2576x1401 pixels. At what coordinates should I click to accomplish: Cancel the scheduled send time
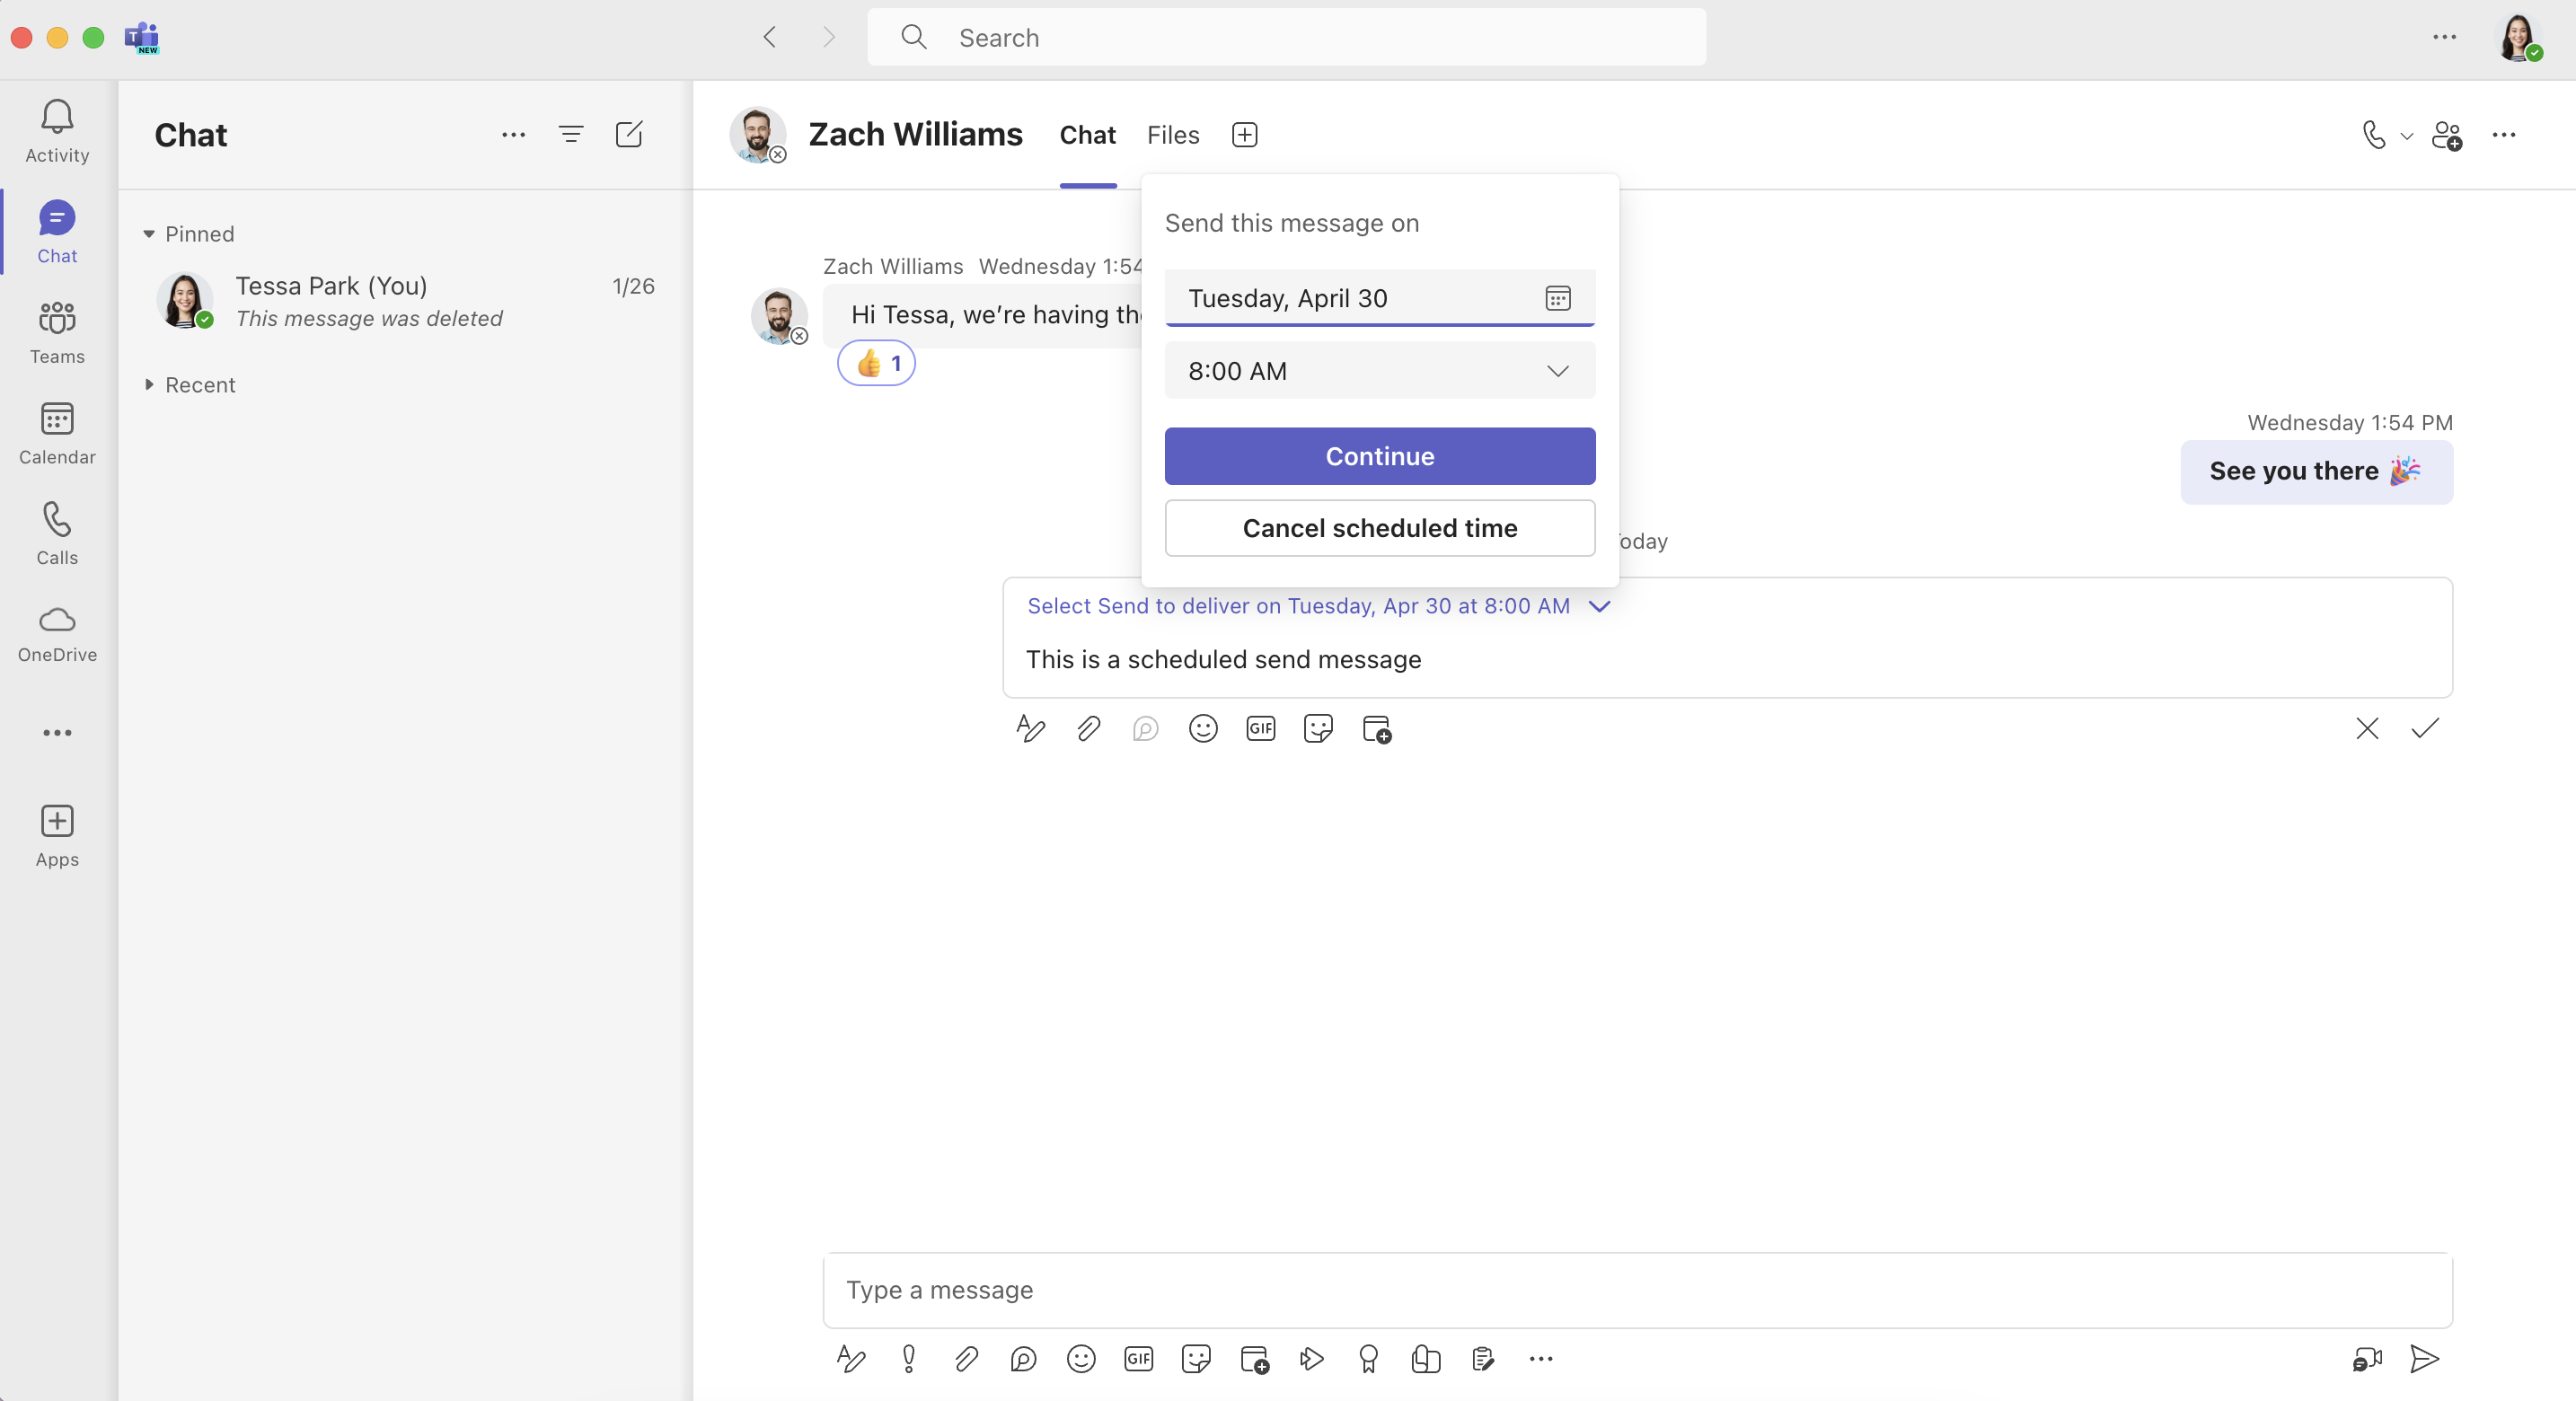tap(1379, 528)
